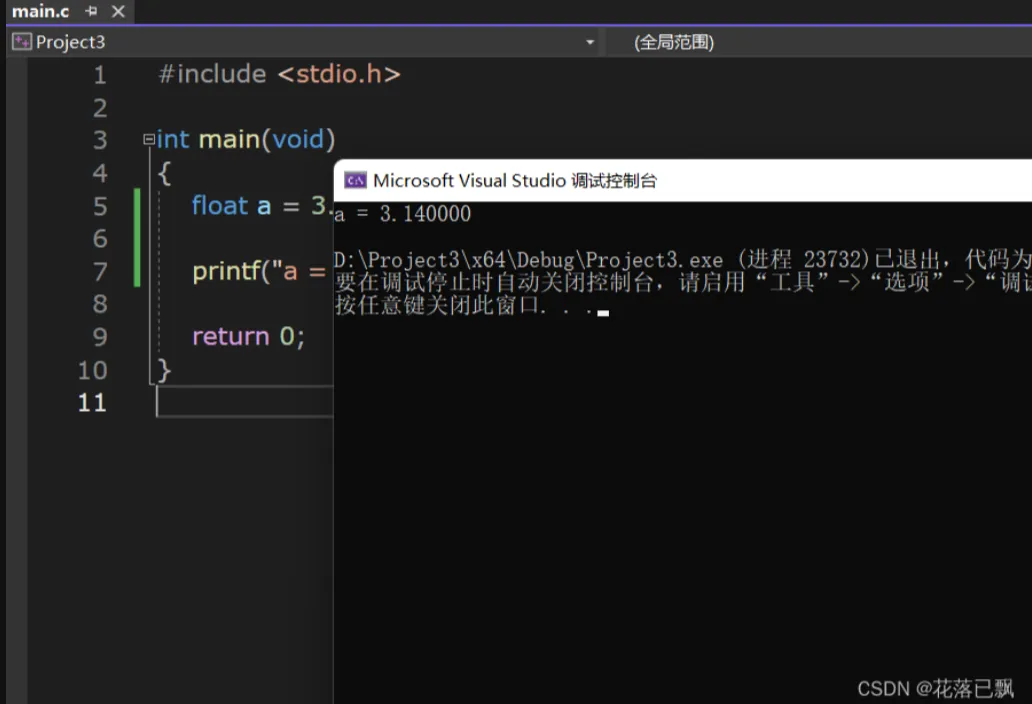Collapse the int main(void) code block
The width and height of the screenshot is (1032, 704).
pos(149,139)
